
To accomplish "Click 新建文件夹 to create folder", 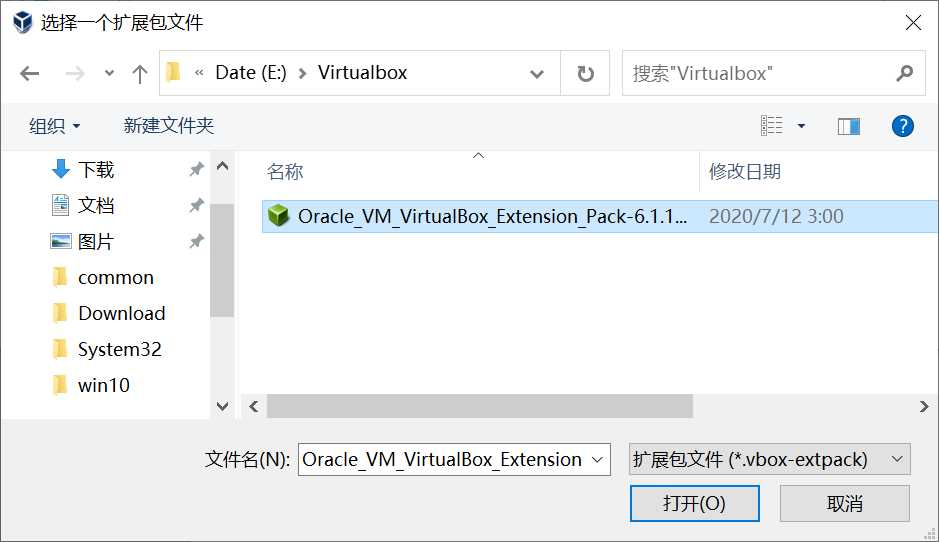I will [x=168, y=126].
